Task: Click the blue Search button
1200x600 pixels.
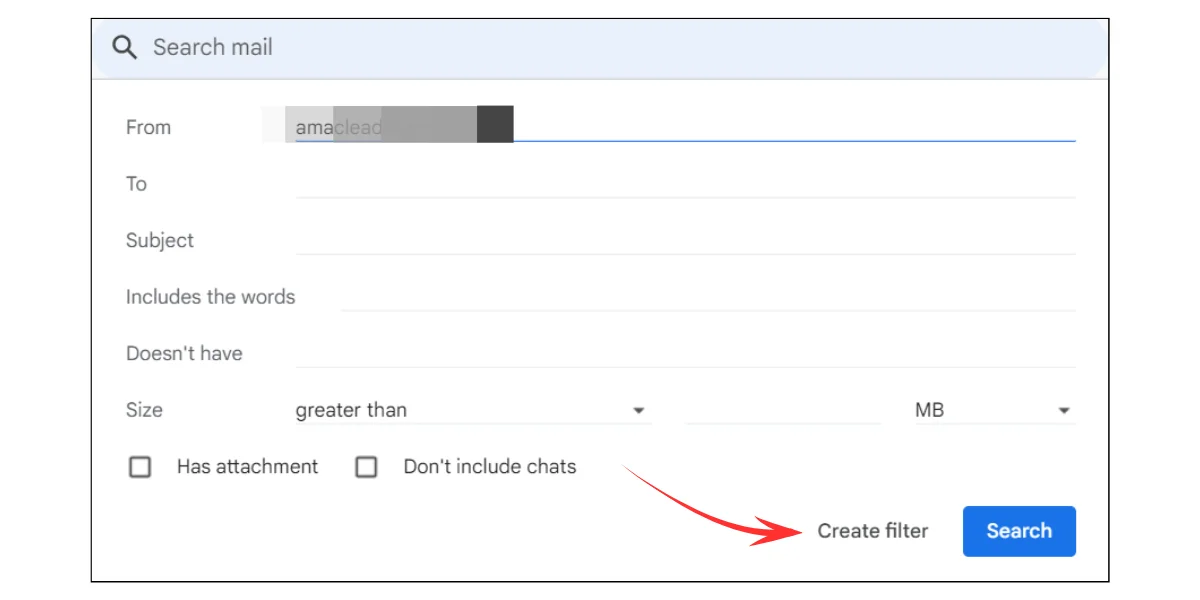Action: coord(1019,531)
